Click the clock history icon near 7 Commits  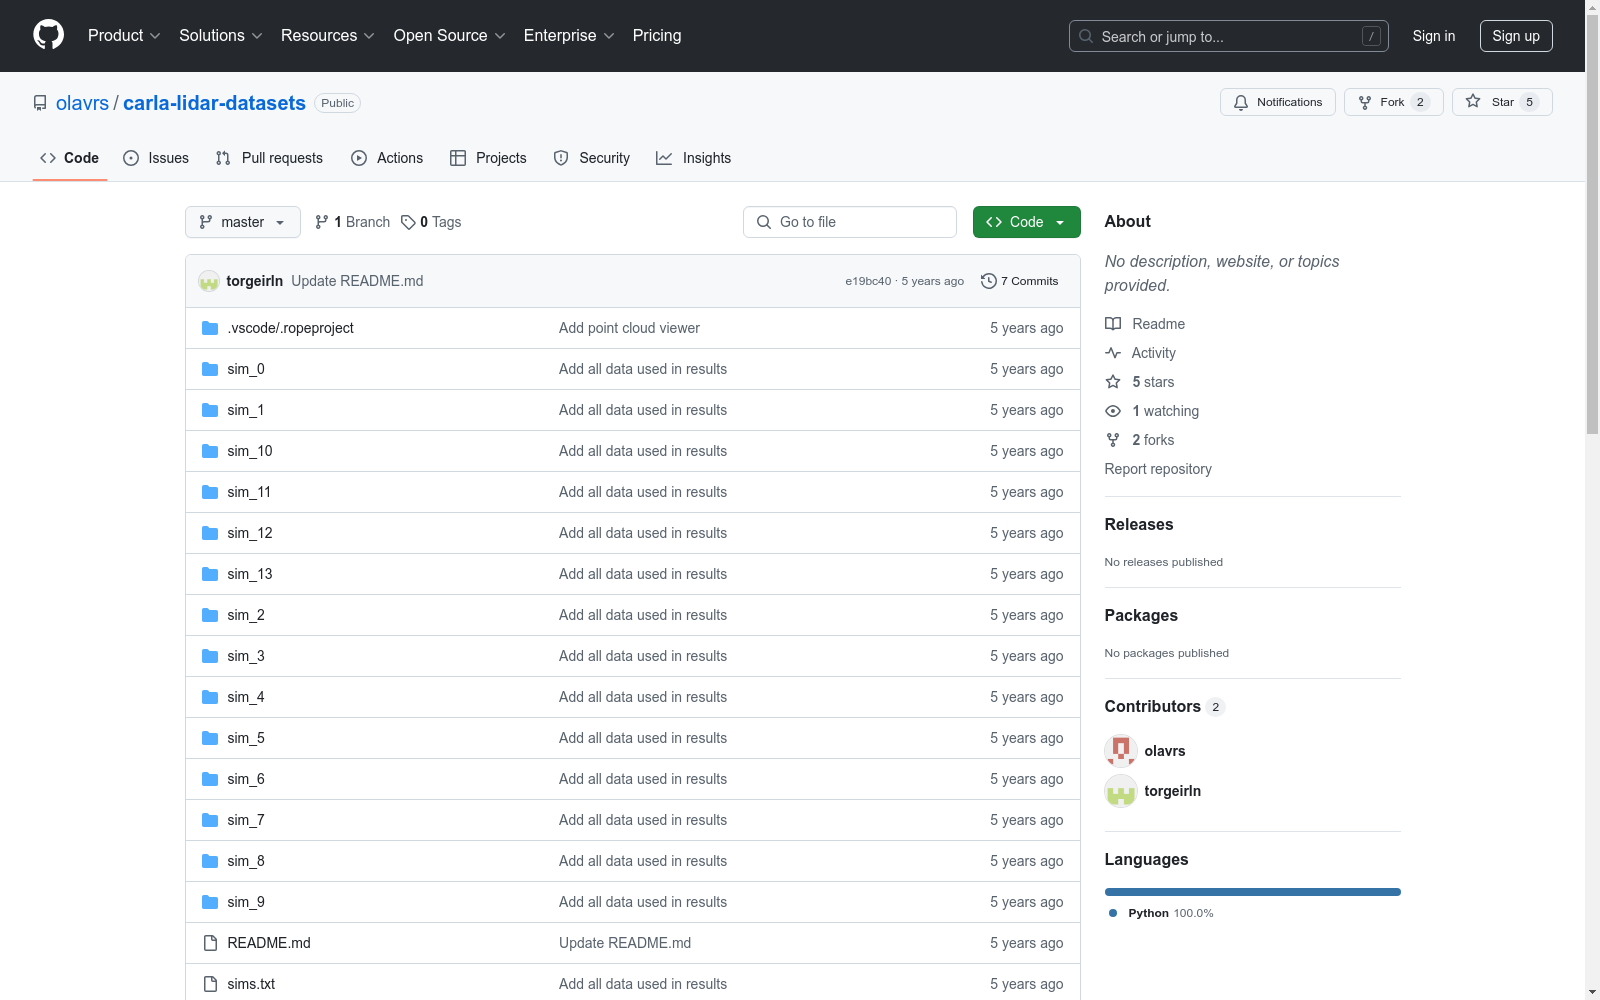tap(989, 281)
